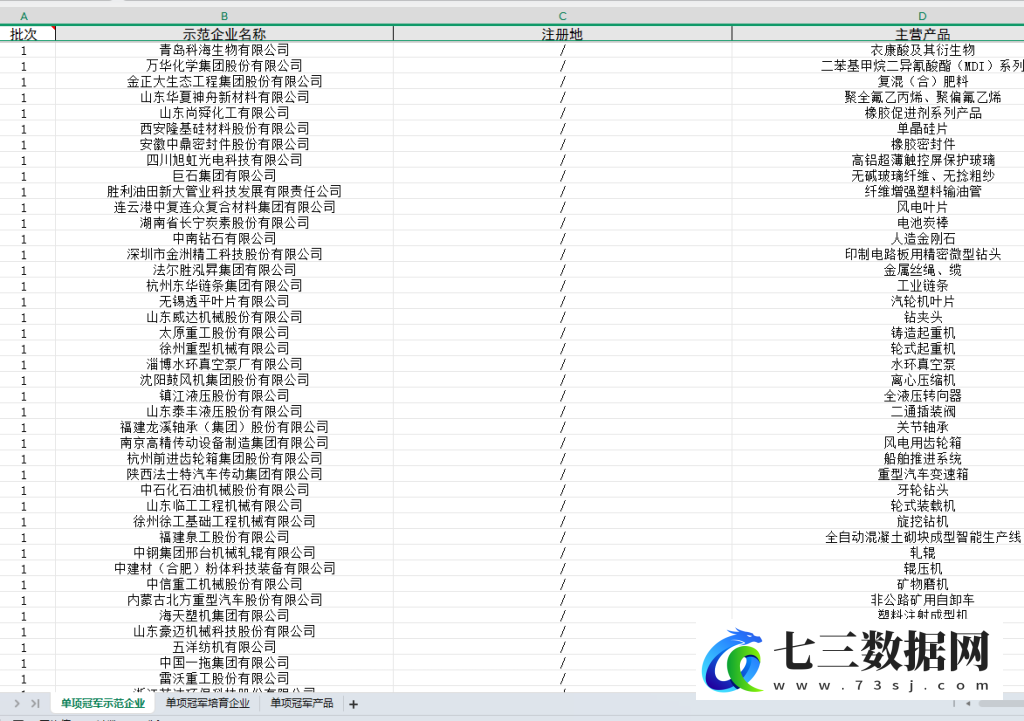Select cell 中石化石油机械股份有限公司

click(224, 490)
